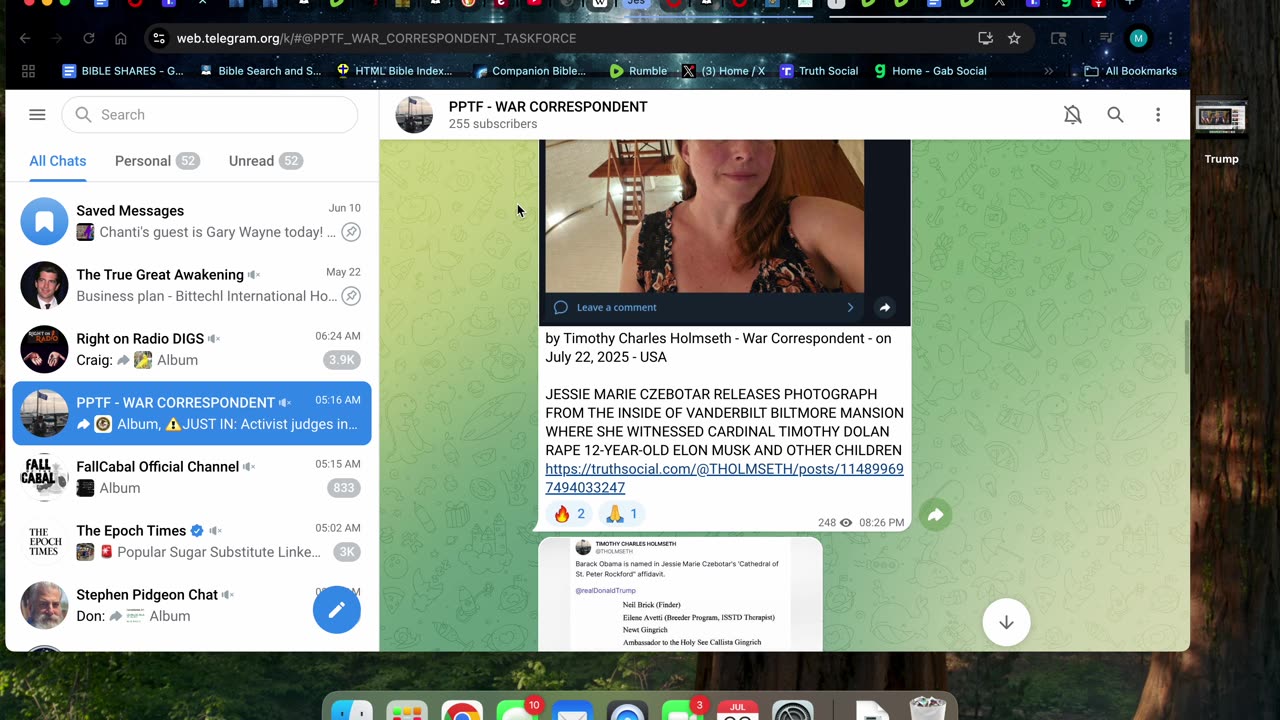This screenshot has height=720, width=1280.
Task: Click the 3.9K unread badge
Action: pos(342,360)
